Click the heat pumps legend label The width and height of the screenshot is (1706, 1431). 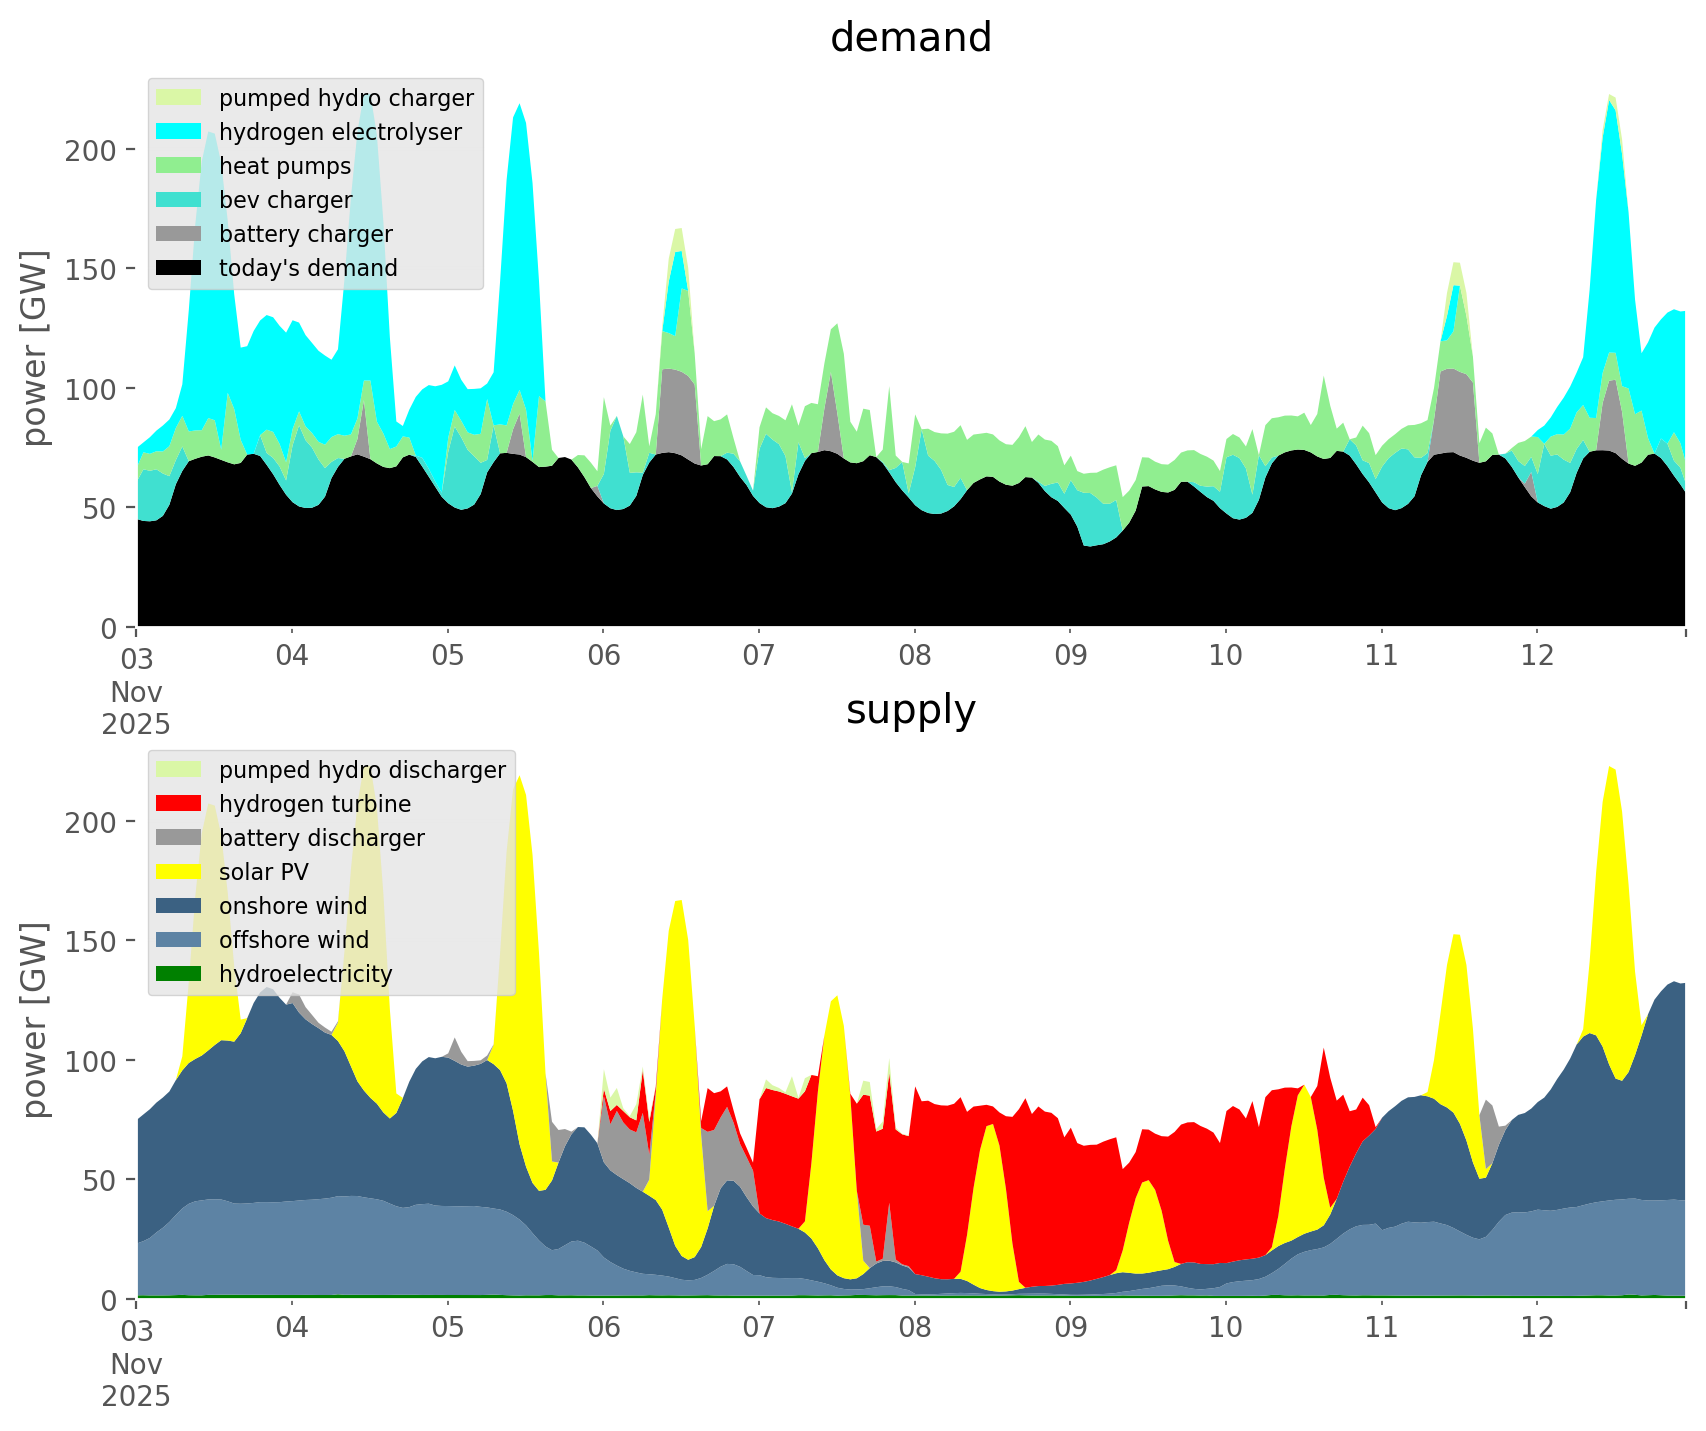coord(285,166)
